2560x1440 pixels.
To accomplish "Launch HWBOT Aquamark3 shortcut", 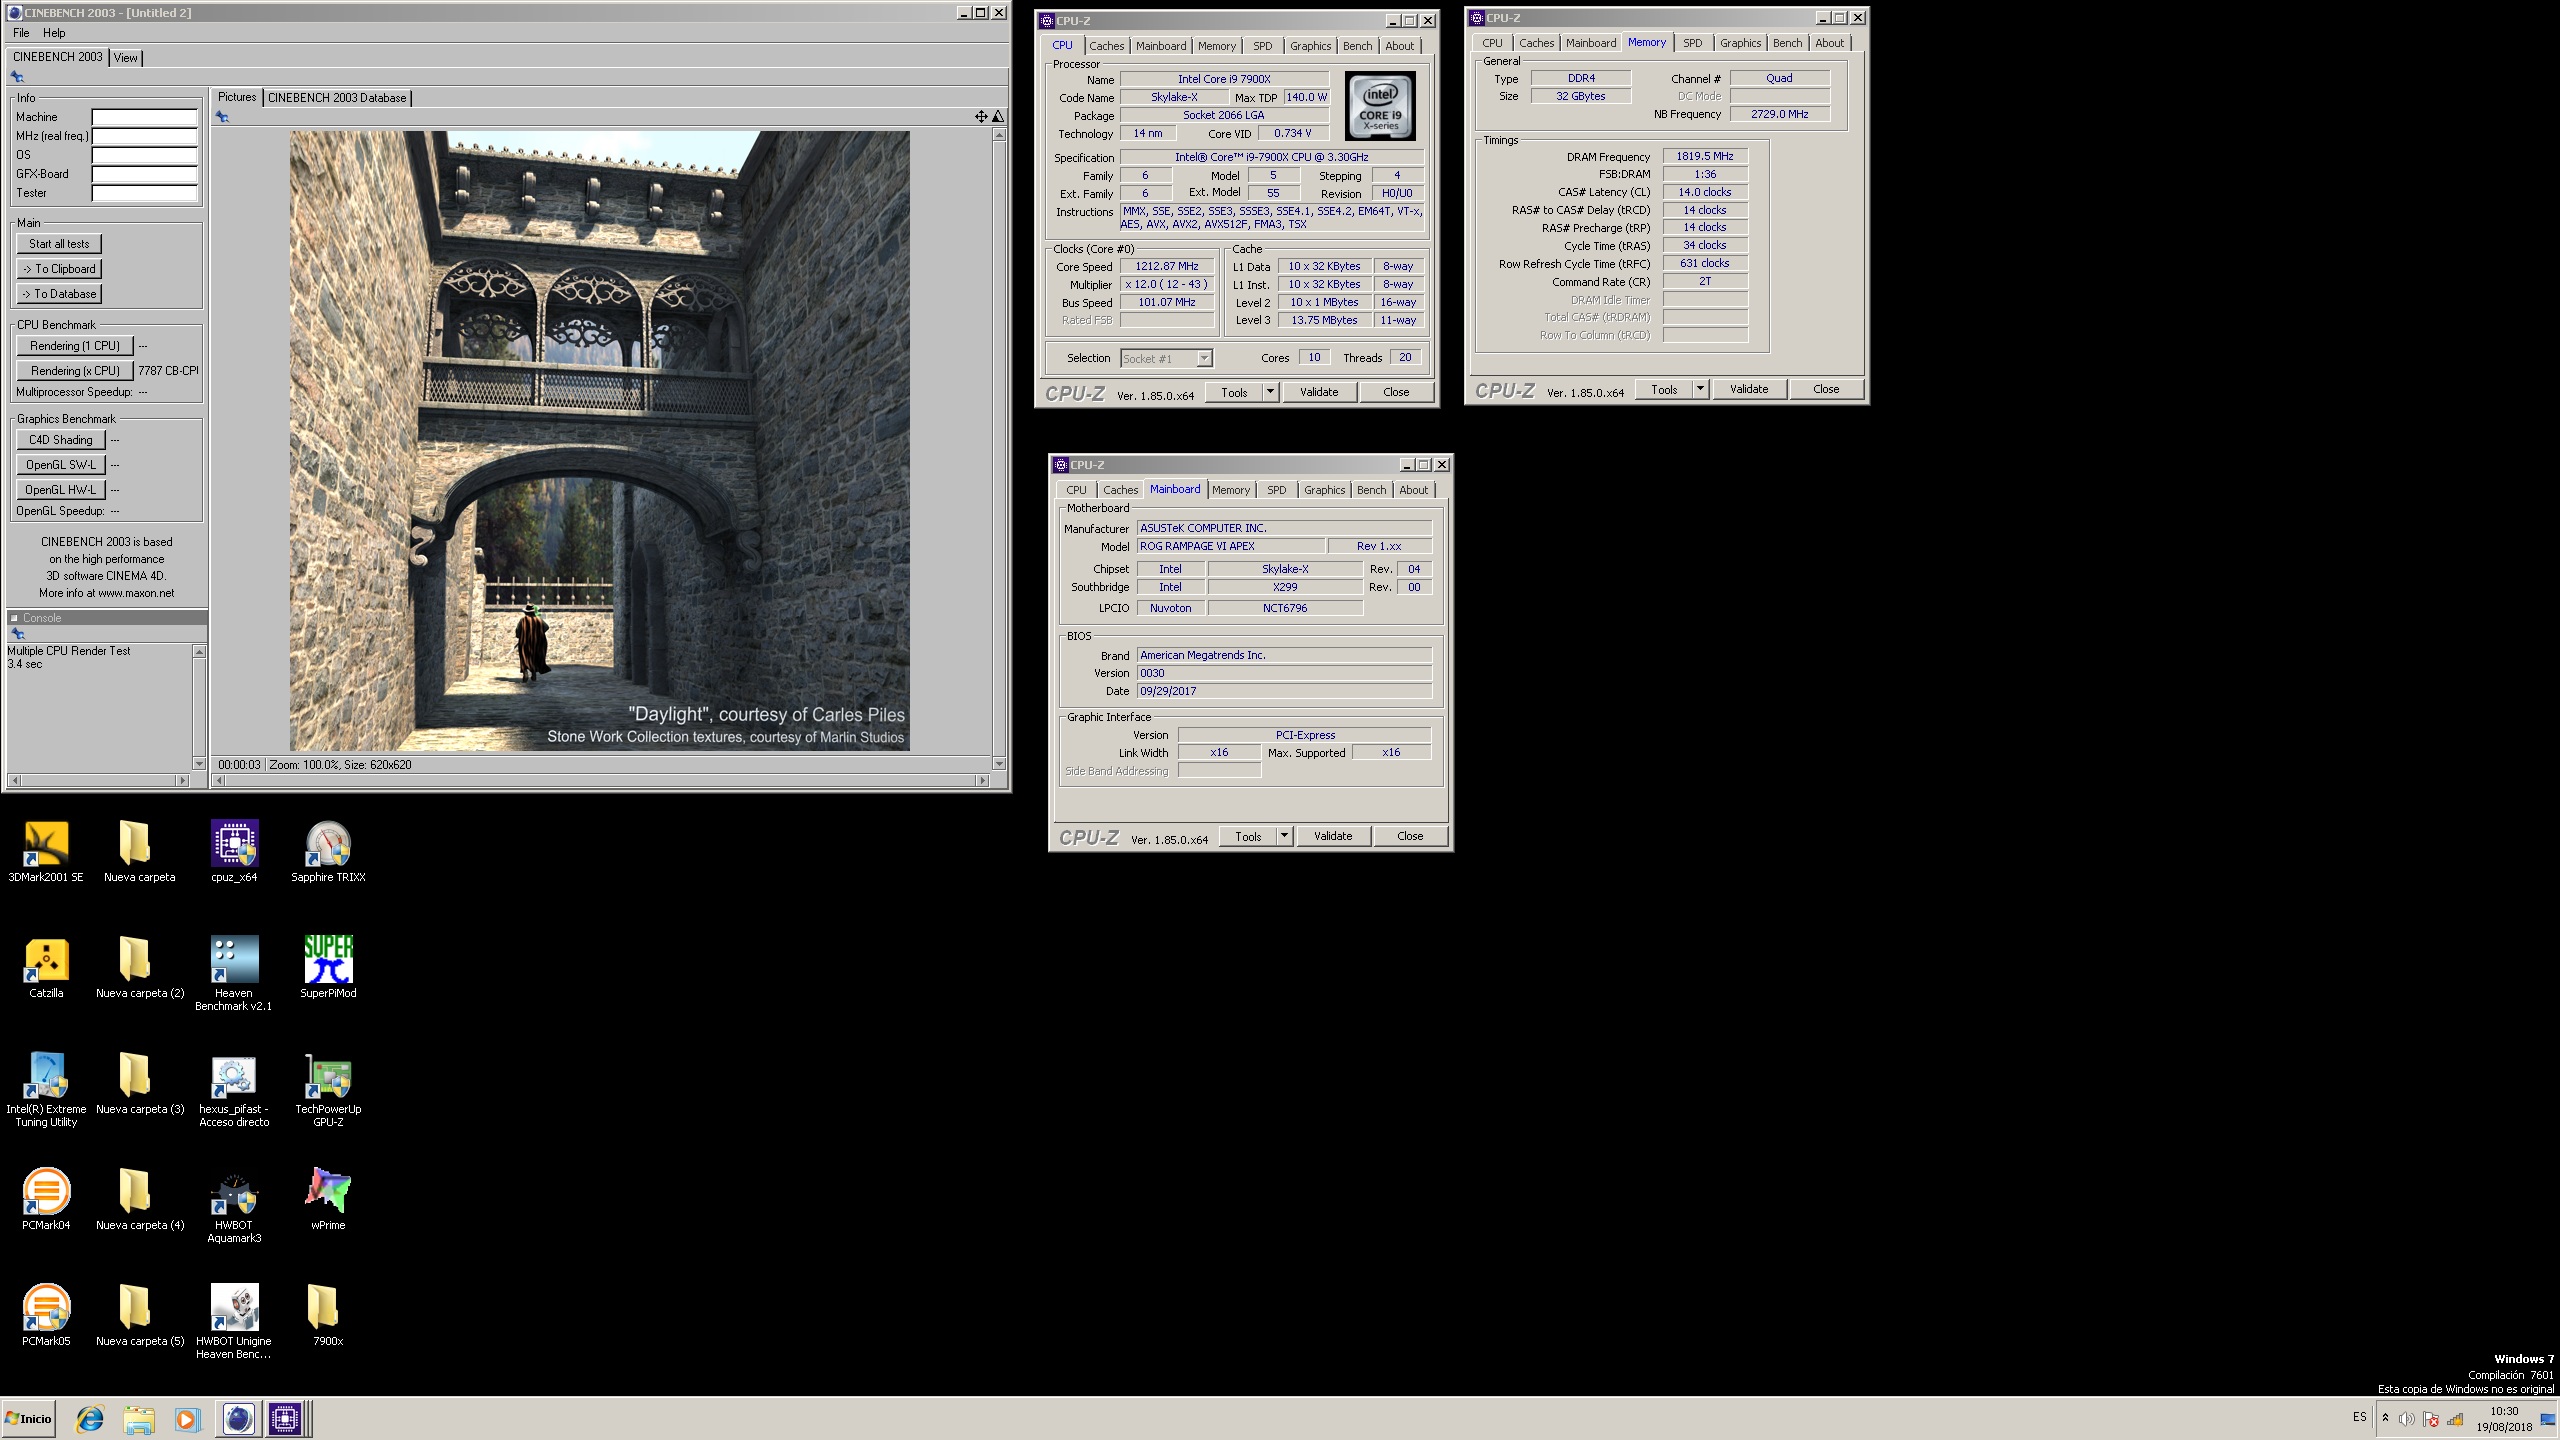I will click(234, 1205).
